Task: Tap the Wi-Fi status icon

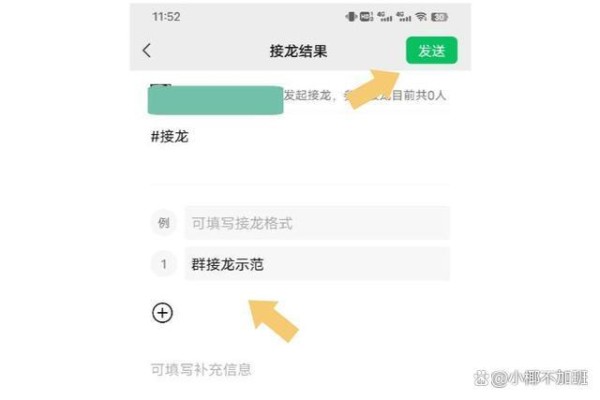Action: (x=421, y=16)
